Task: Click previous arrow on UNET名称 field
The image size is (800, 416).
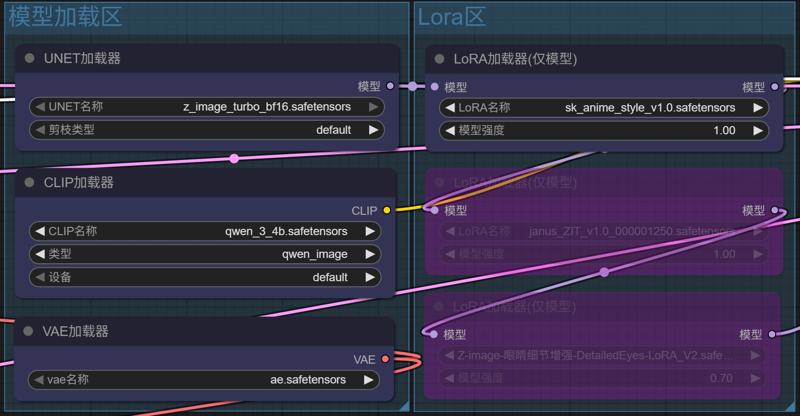Action: click(39, 107)
